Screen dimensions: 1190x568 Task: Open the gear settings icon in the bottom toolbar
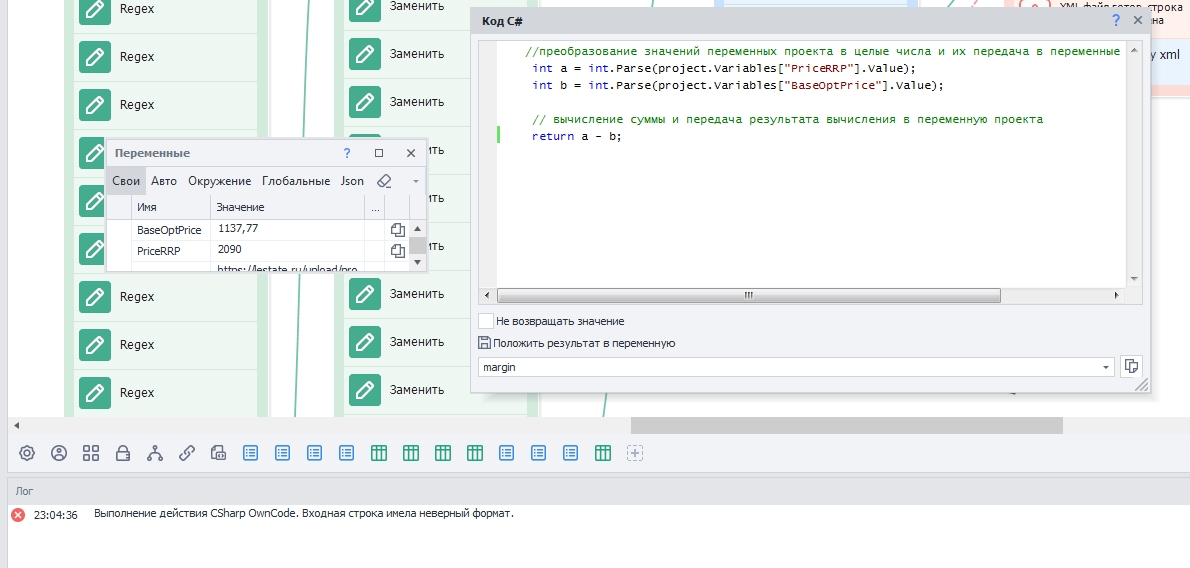click(27, 453)
